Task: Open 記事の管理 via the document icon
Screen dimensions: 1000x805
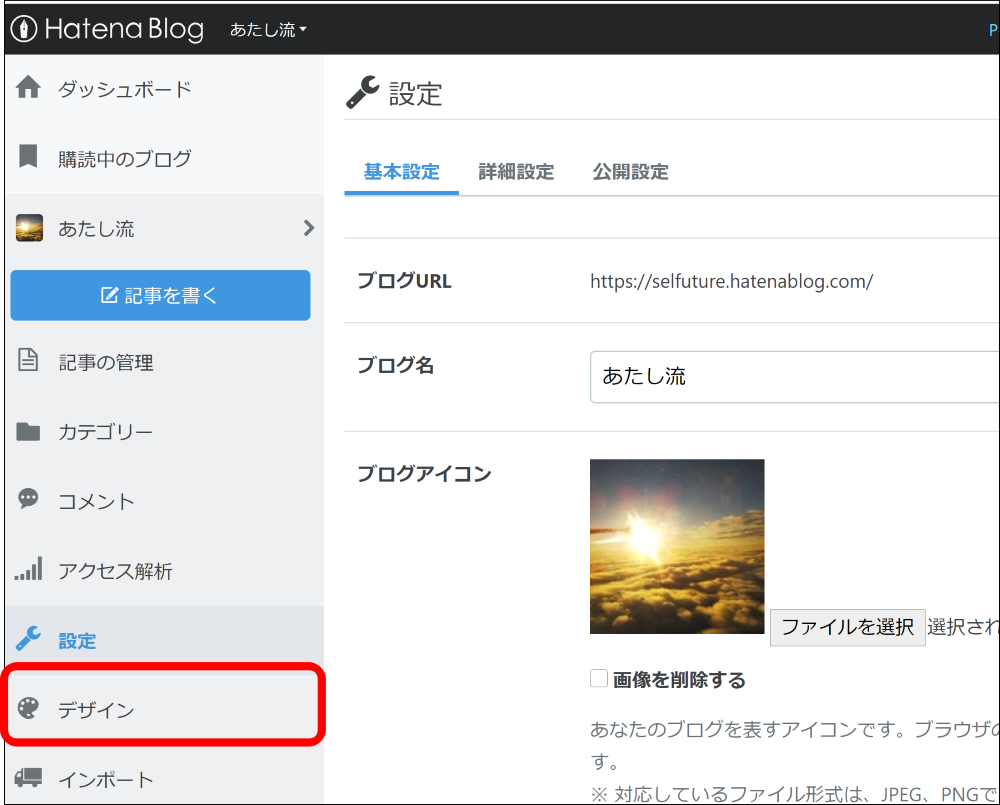Action: tap(28, 362)
